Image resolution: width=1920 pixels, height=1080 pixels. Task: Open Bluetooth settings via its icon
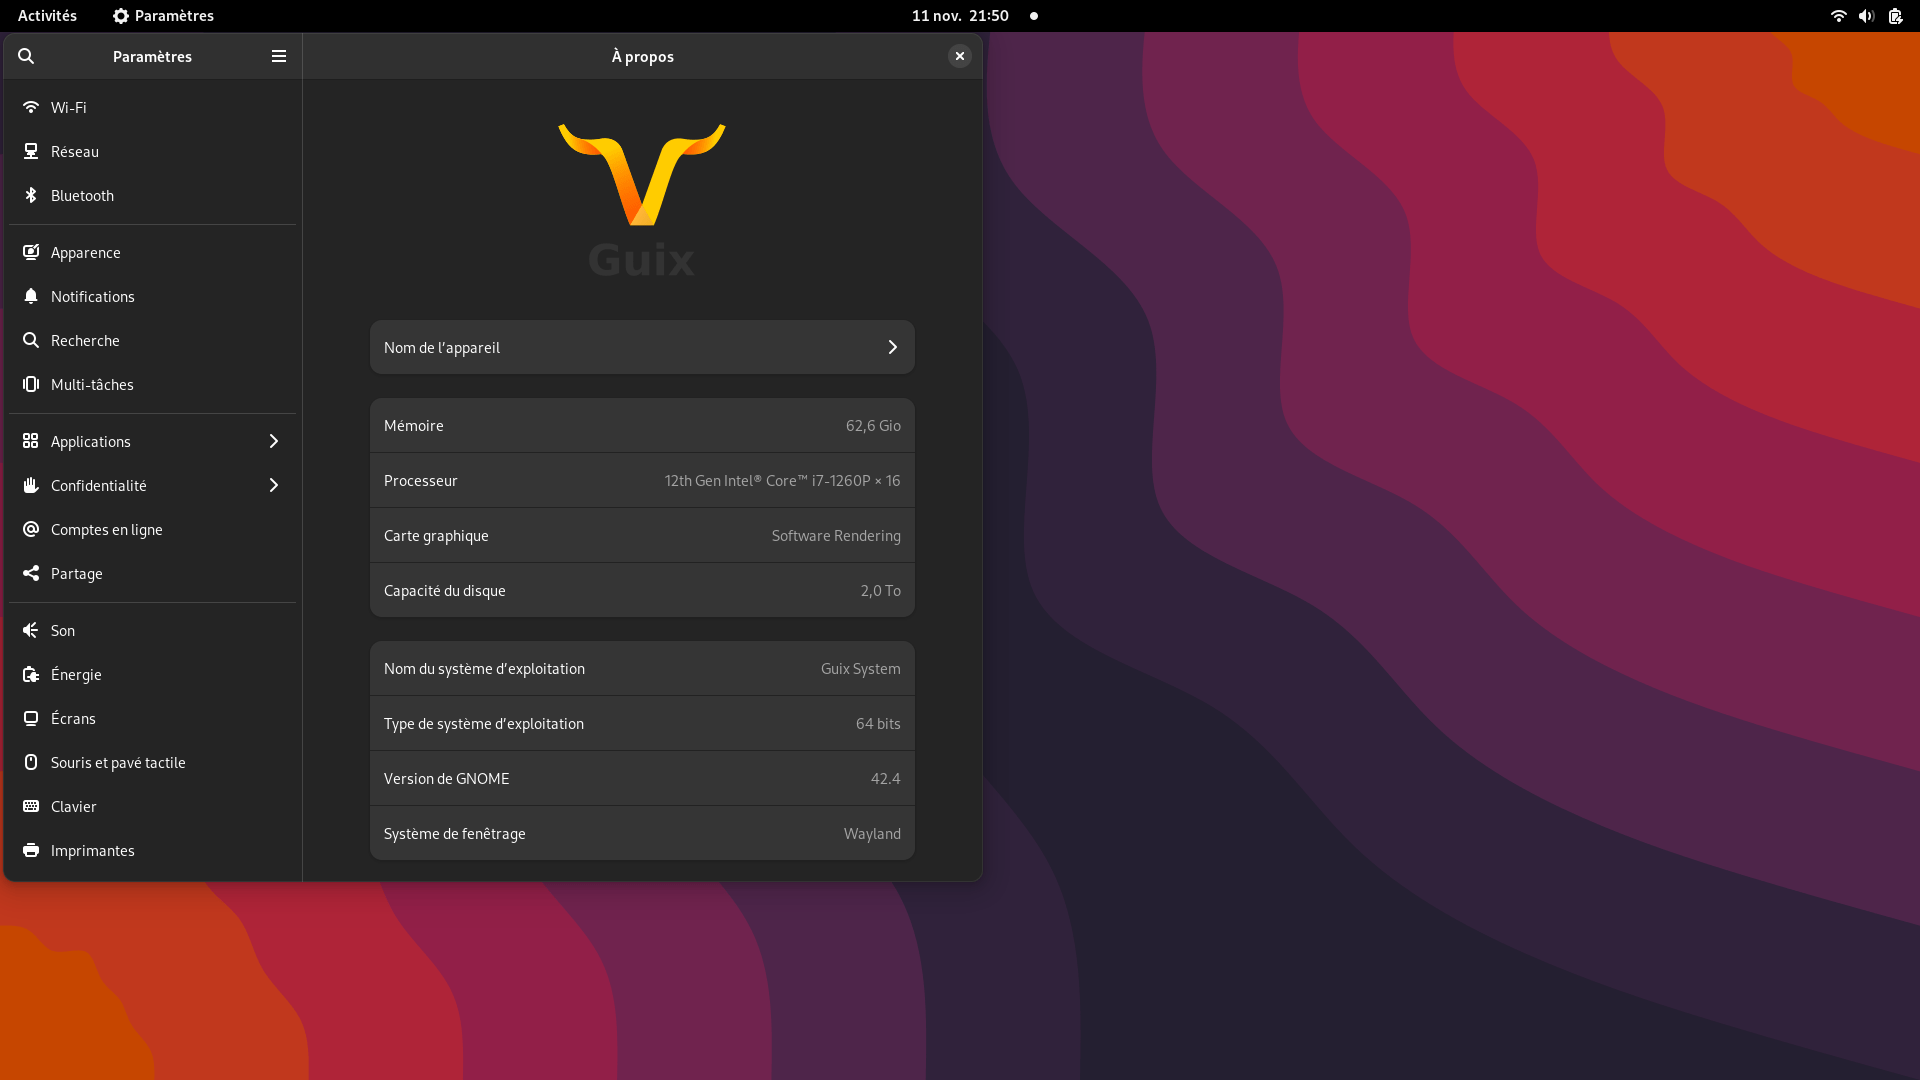pos(31,195)
